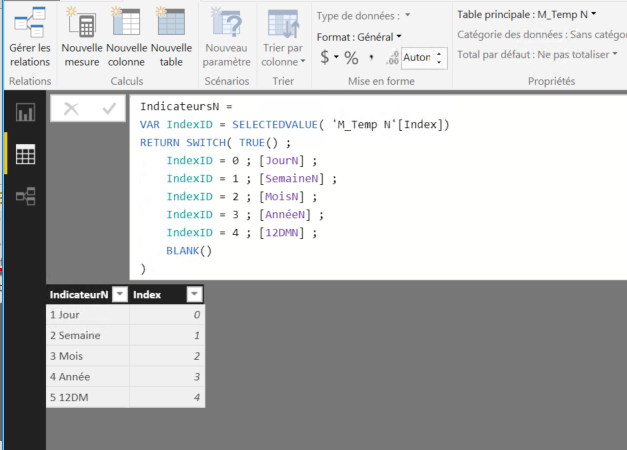
Task: Click [AnnéeN] measure reference in formula
Action: click(x=285, y=214)
